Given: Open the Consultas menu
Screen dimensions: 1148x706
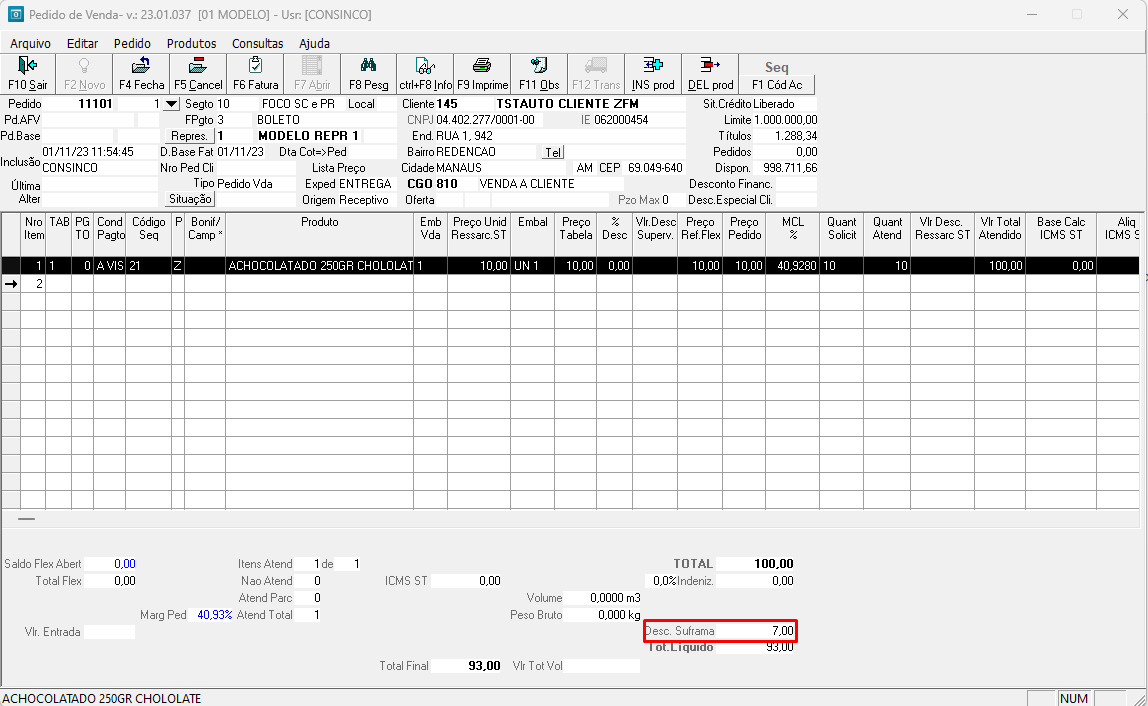Looking at the screenshot, I should 257,43.
